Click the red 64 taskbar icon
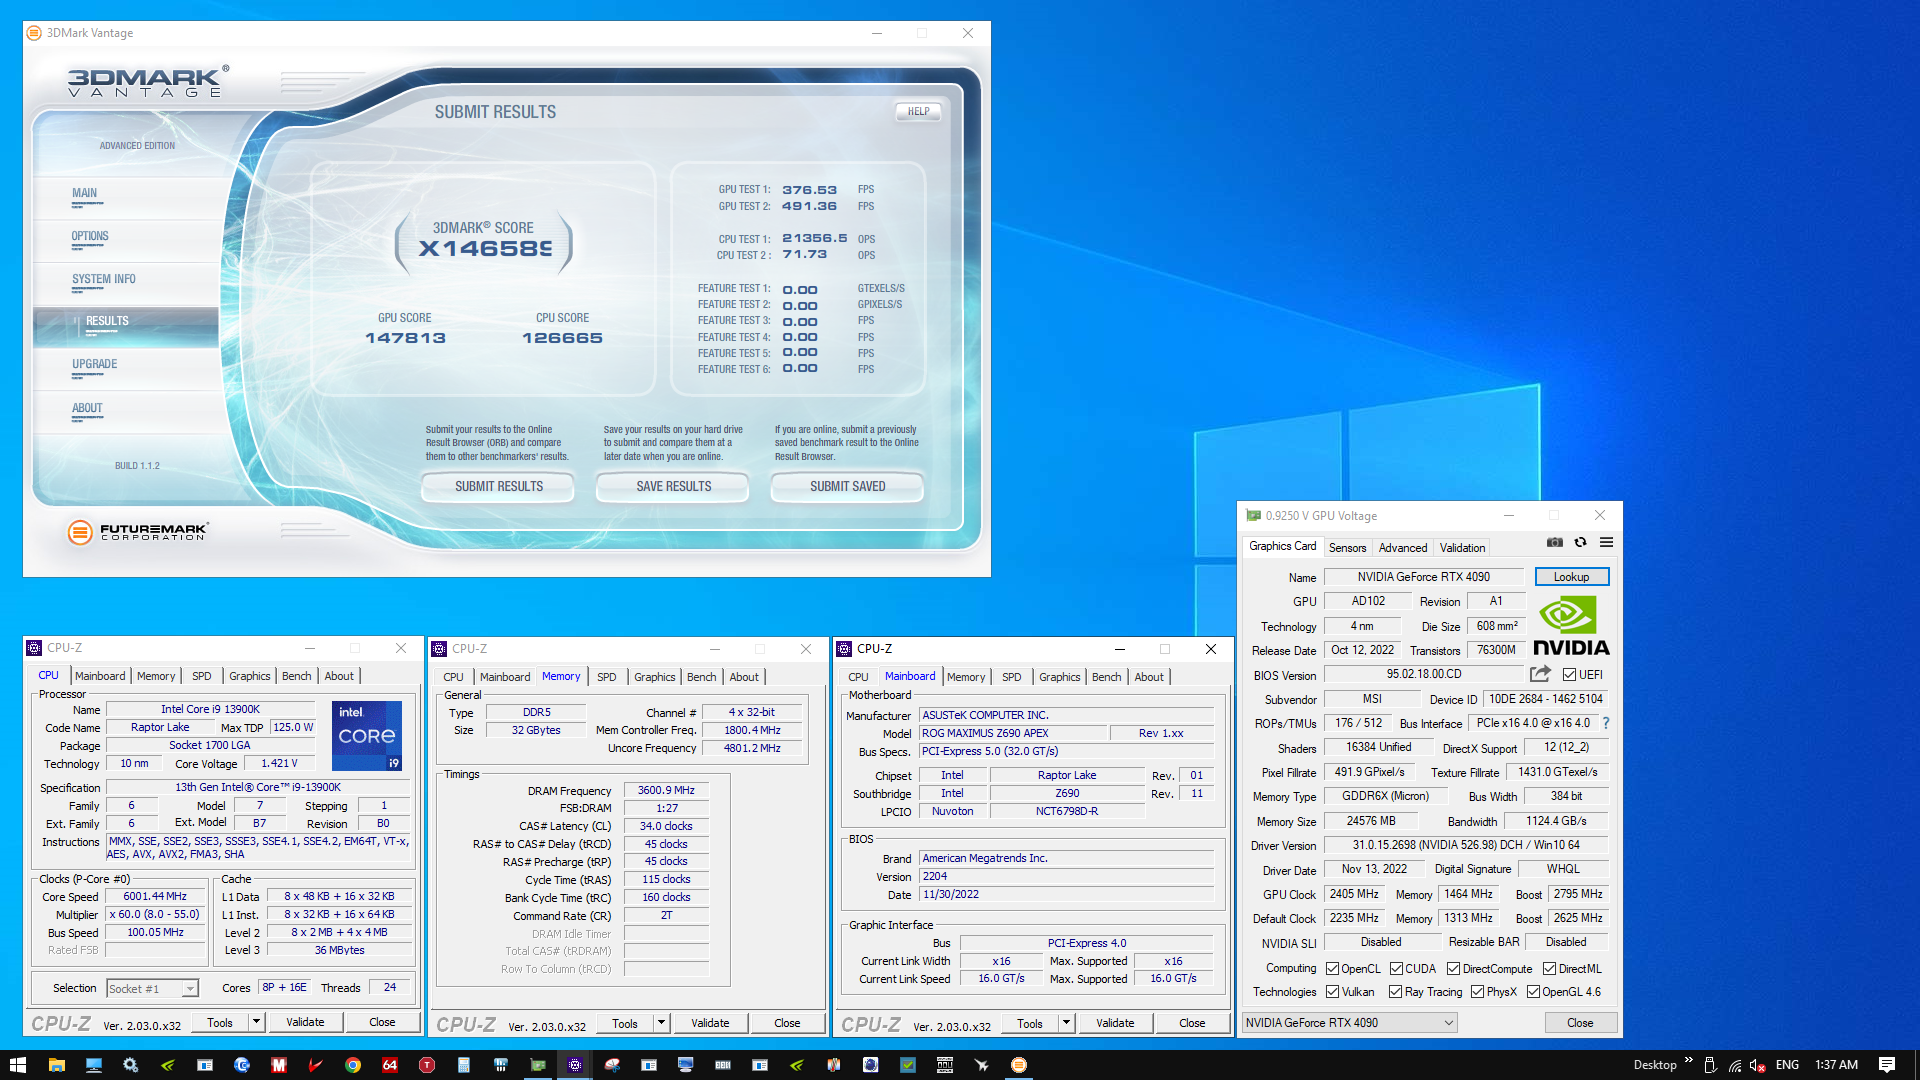The height and width of the screenshot is (1080, 1920). 390,1065
